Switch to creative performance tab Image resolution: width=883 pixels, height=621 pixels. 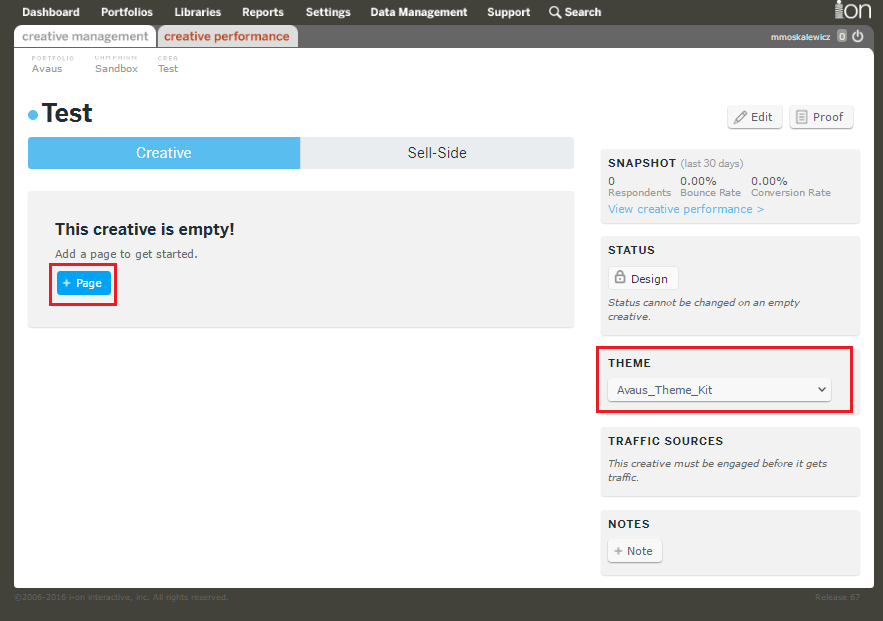(227, 36)
